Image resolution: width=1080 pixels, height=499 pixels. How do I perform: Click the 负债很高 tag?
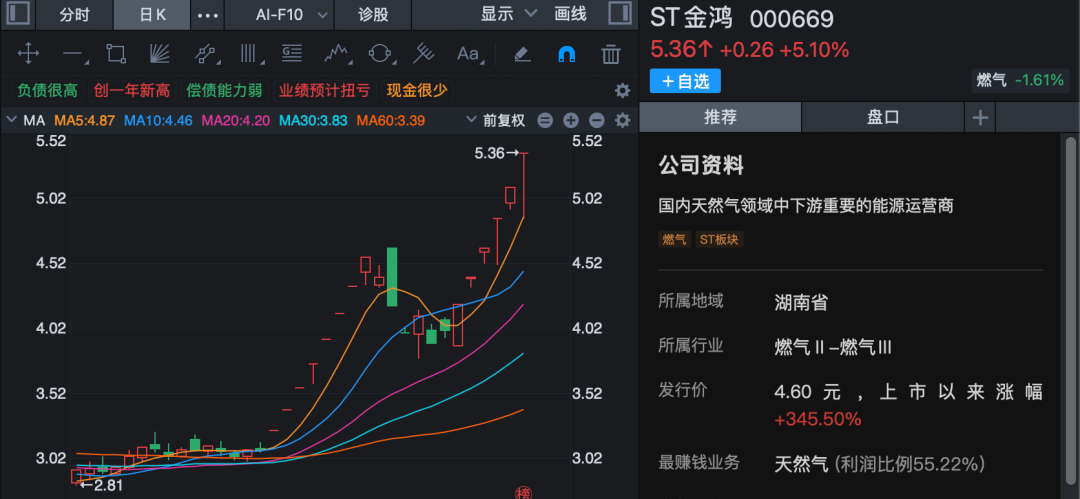[x=47, y=90]
